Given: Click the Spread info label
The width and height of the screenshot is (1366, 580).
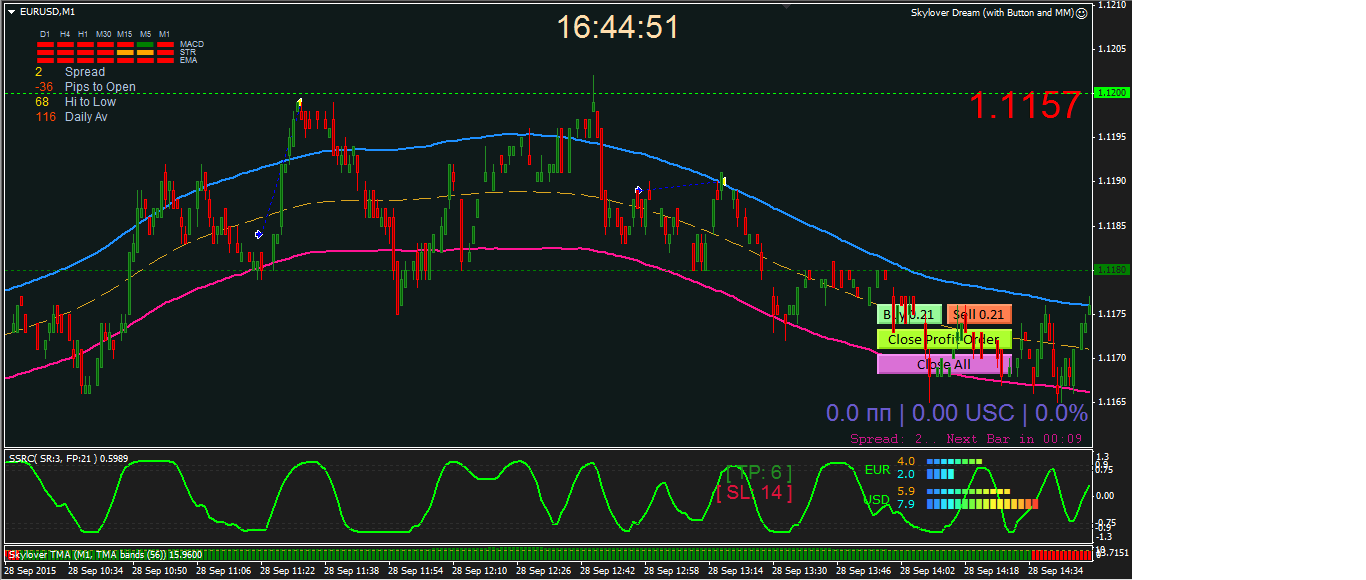Looking at the screenshot, I should (x=85, y=72).
